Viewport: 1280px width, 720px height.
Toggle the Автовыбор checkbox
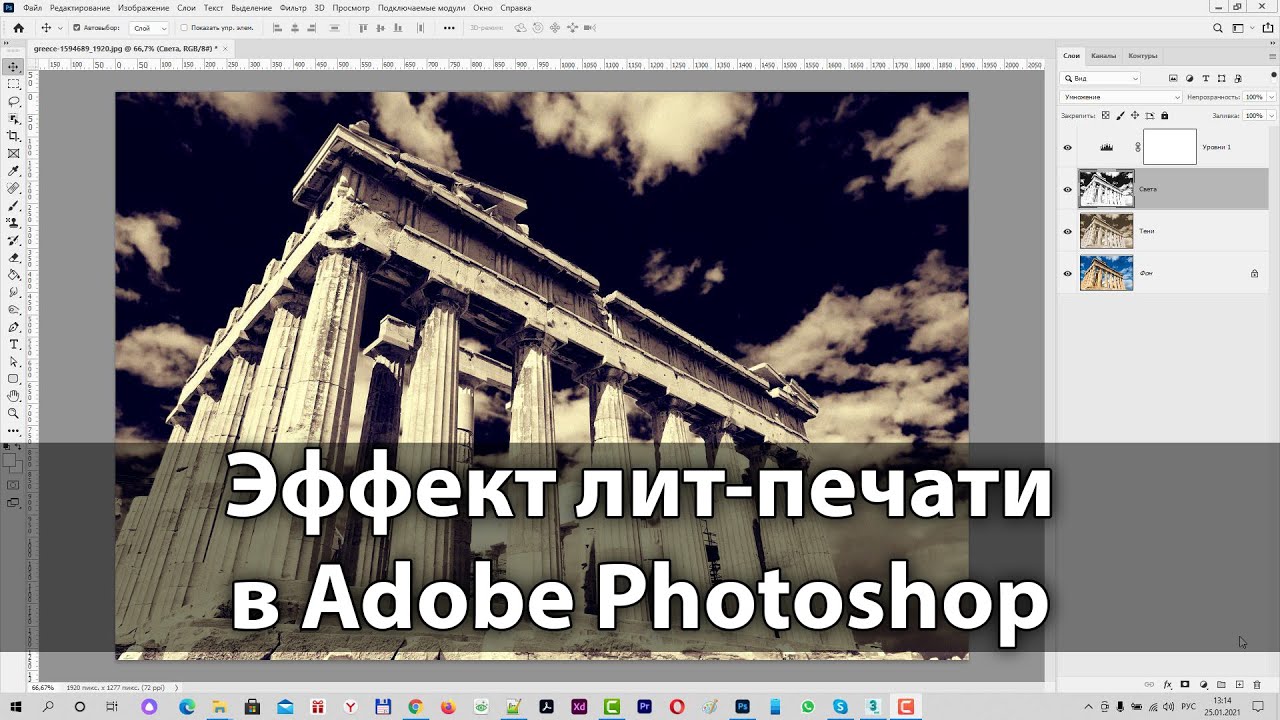point(77,28)
